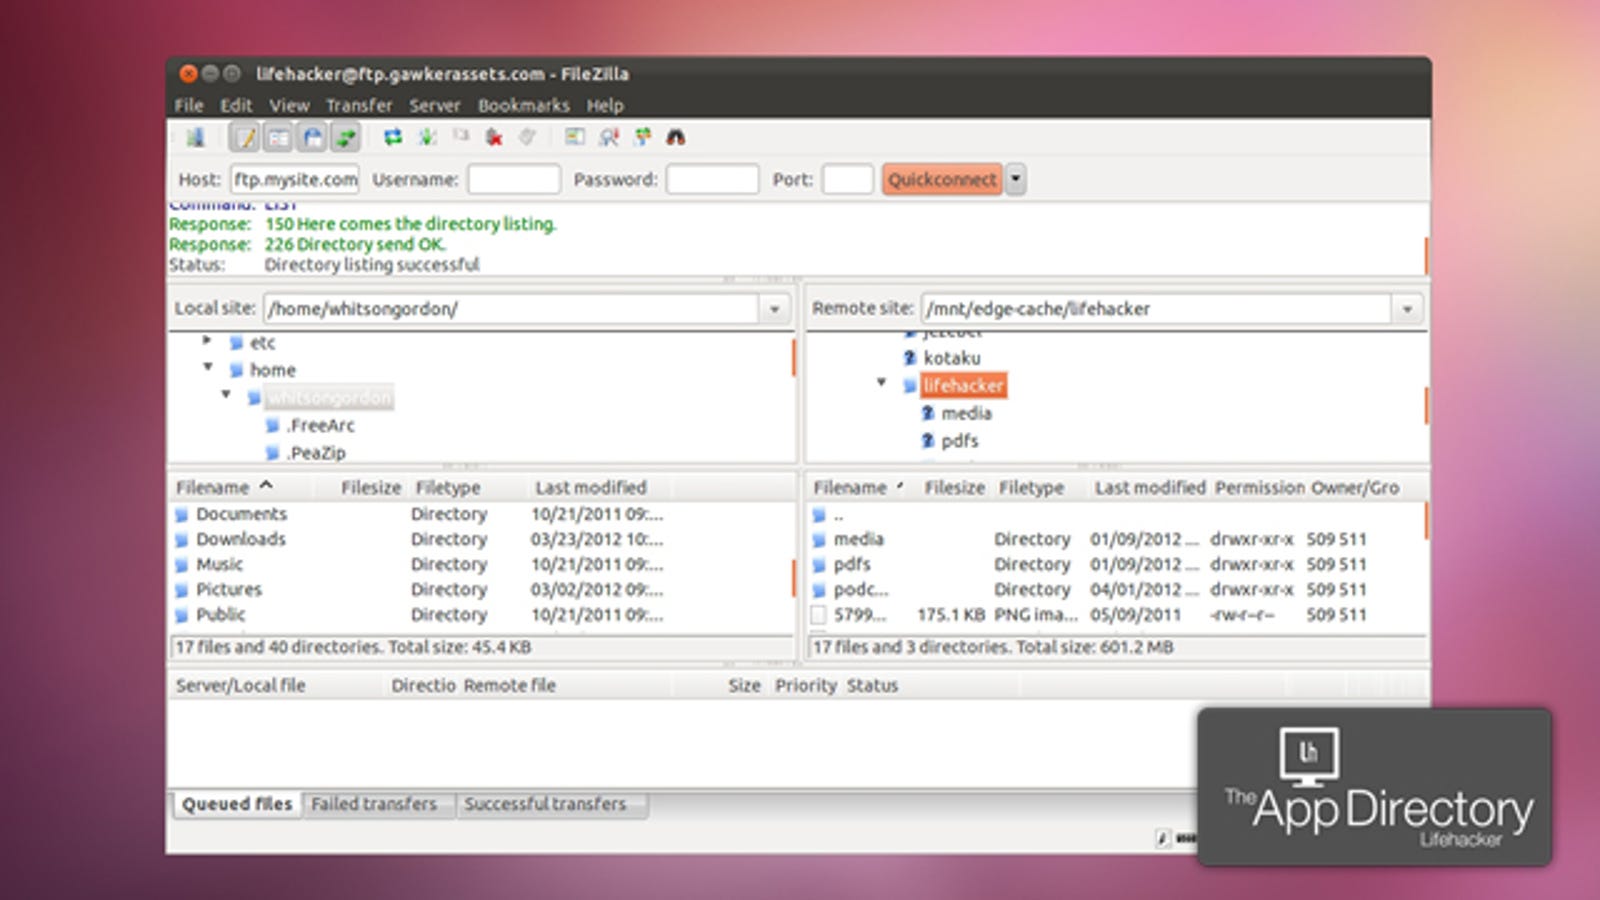Image resolution: width=1600 pixels, height=900 pixels.
Task: Toggle directory comparison icon
Action: coord(609,137)
